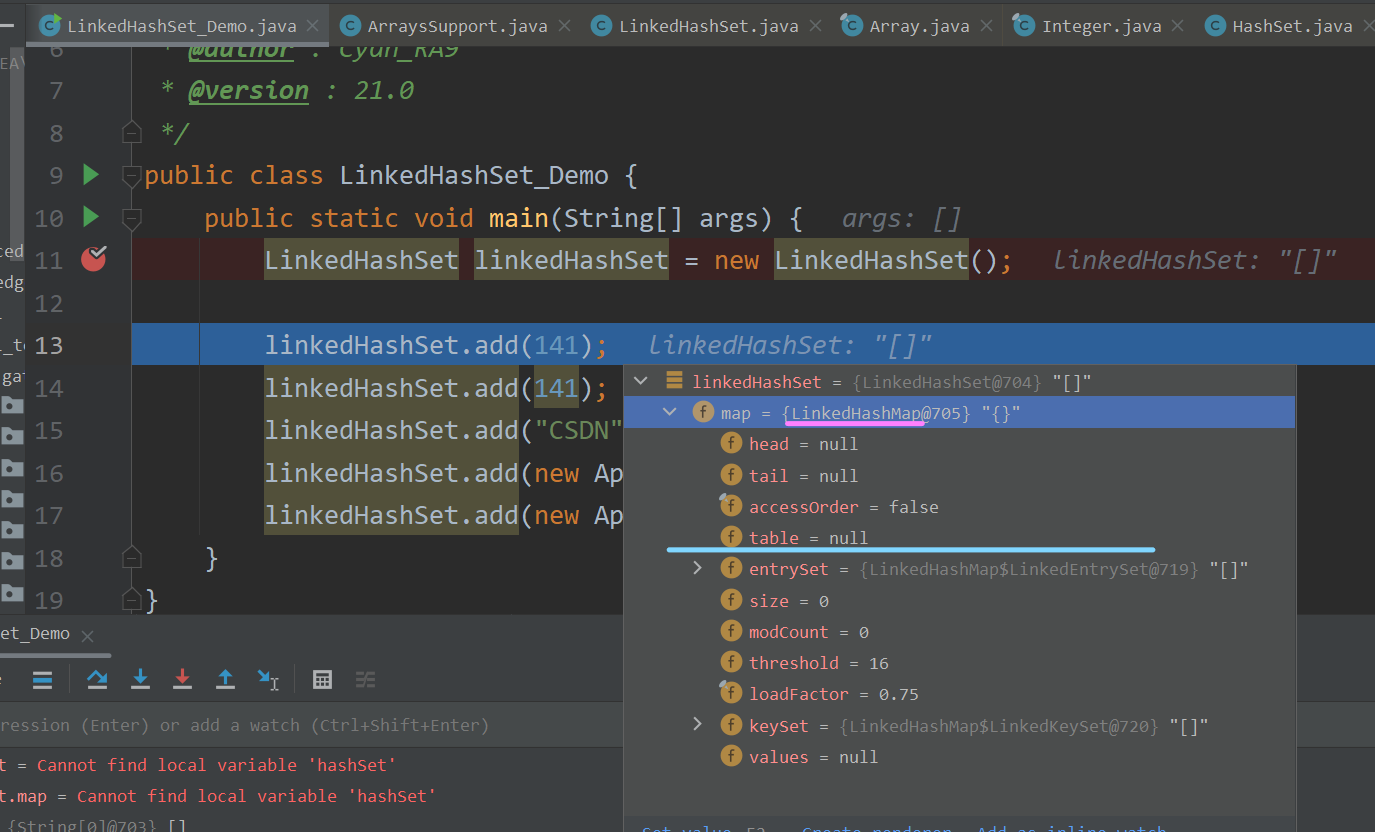This screenshot has width=1375, height=832.
Task: Select the 'table = null' row
Action: [x=959, y=537]
